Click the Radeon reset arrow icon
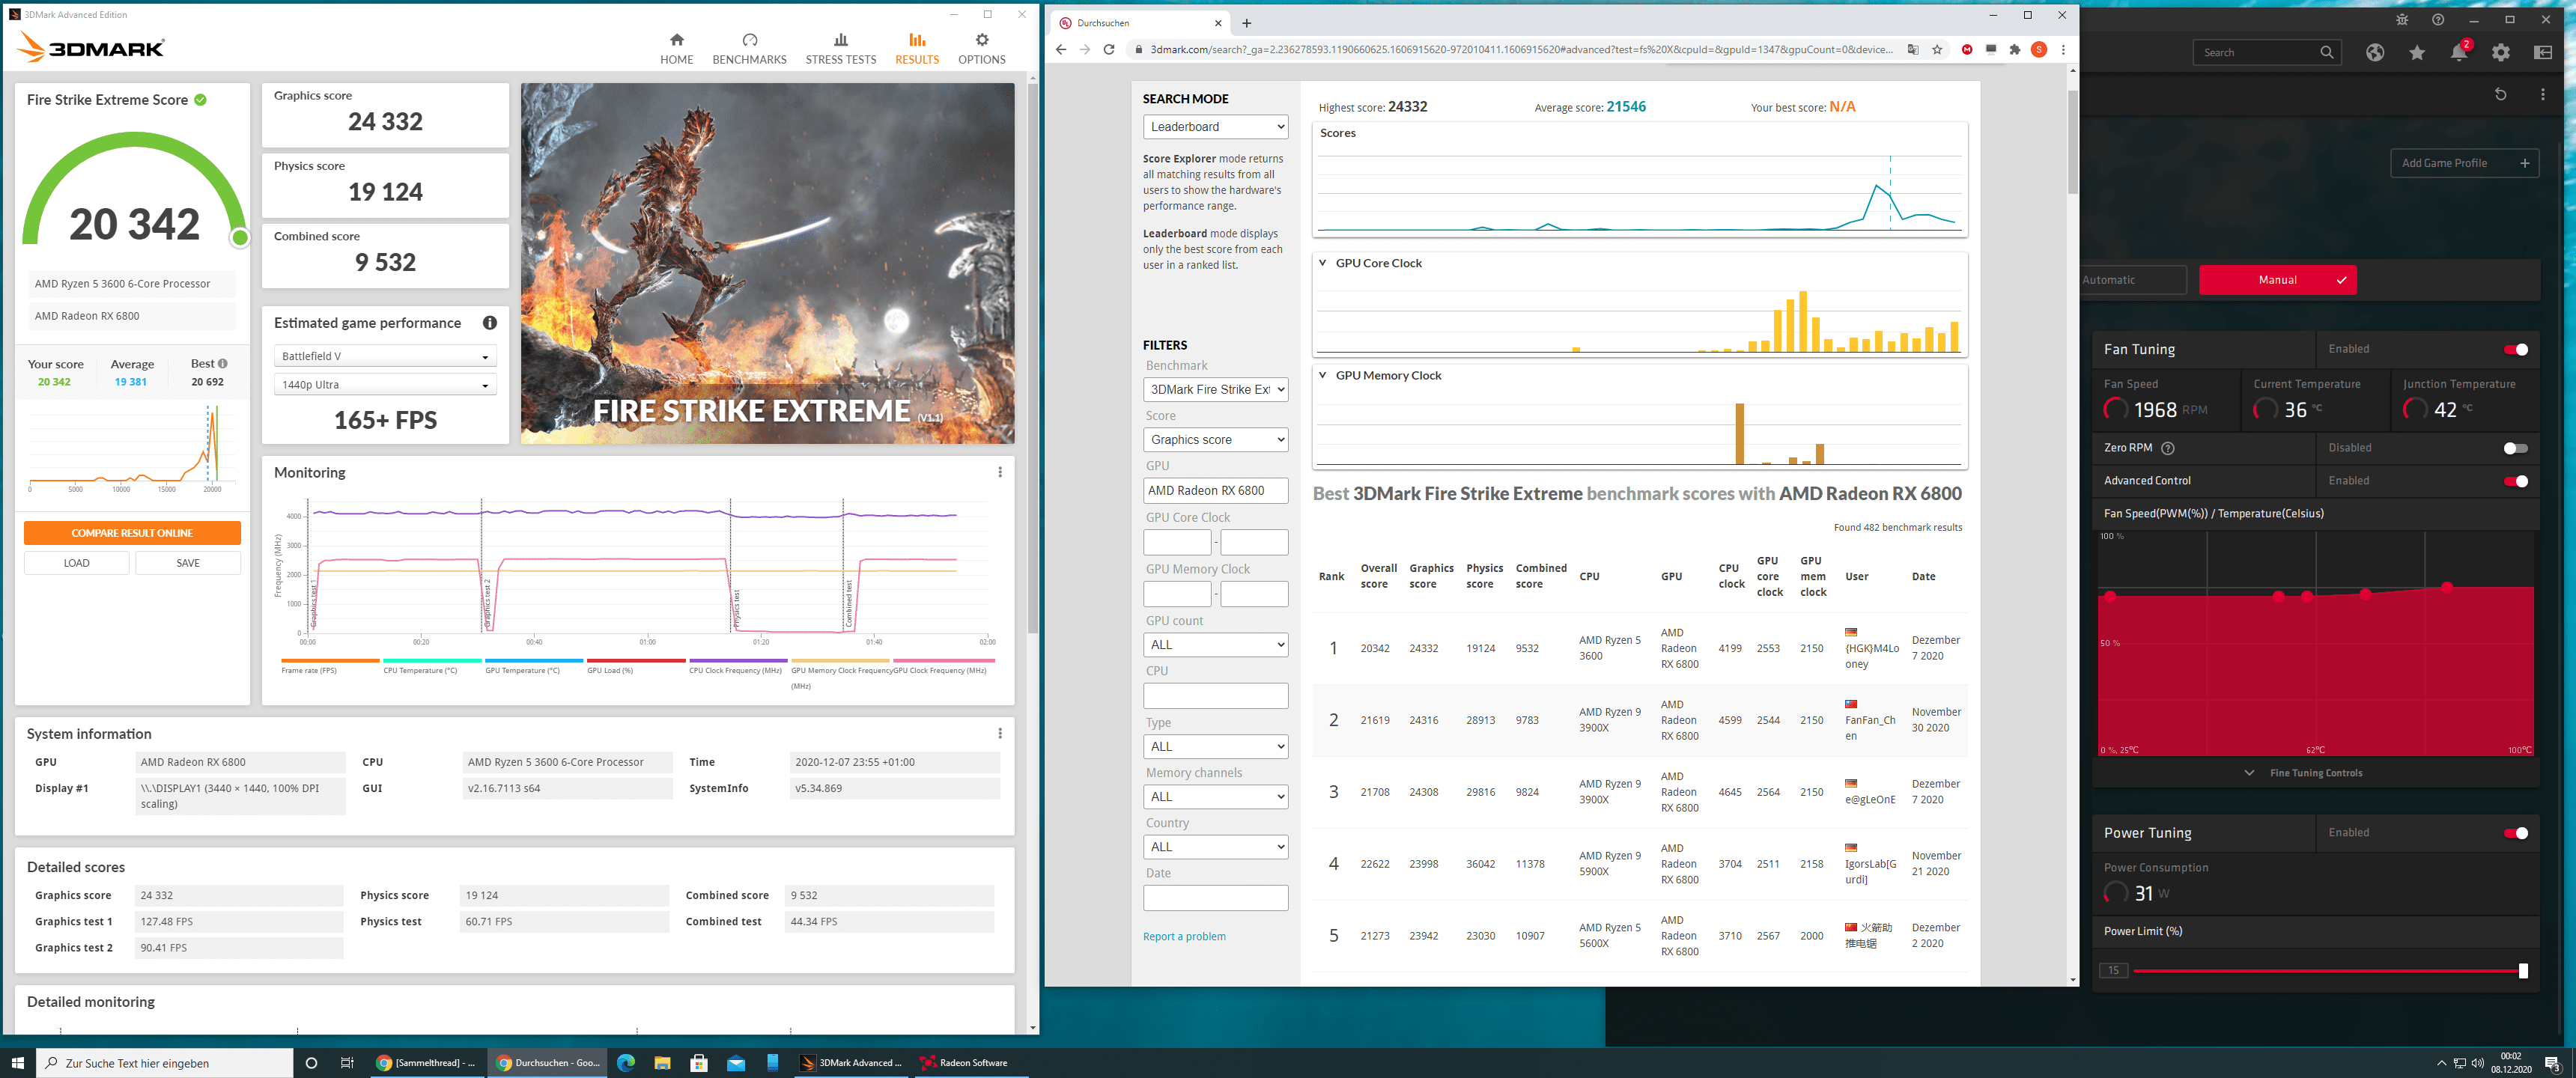The width and height of the screenshot is (2576, 1078). pyautogui.click(x=2500, y=94)
